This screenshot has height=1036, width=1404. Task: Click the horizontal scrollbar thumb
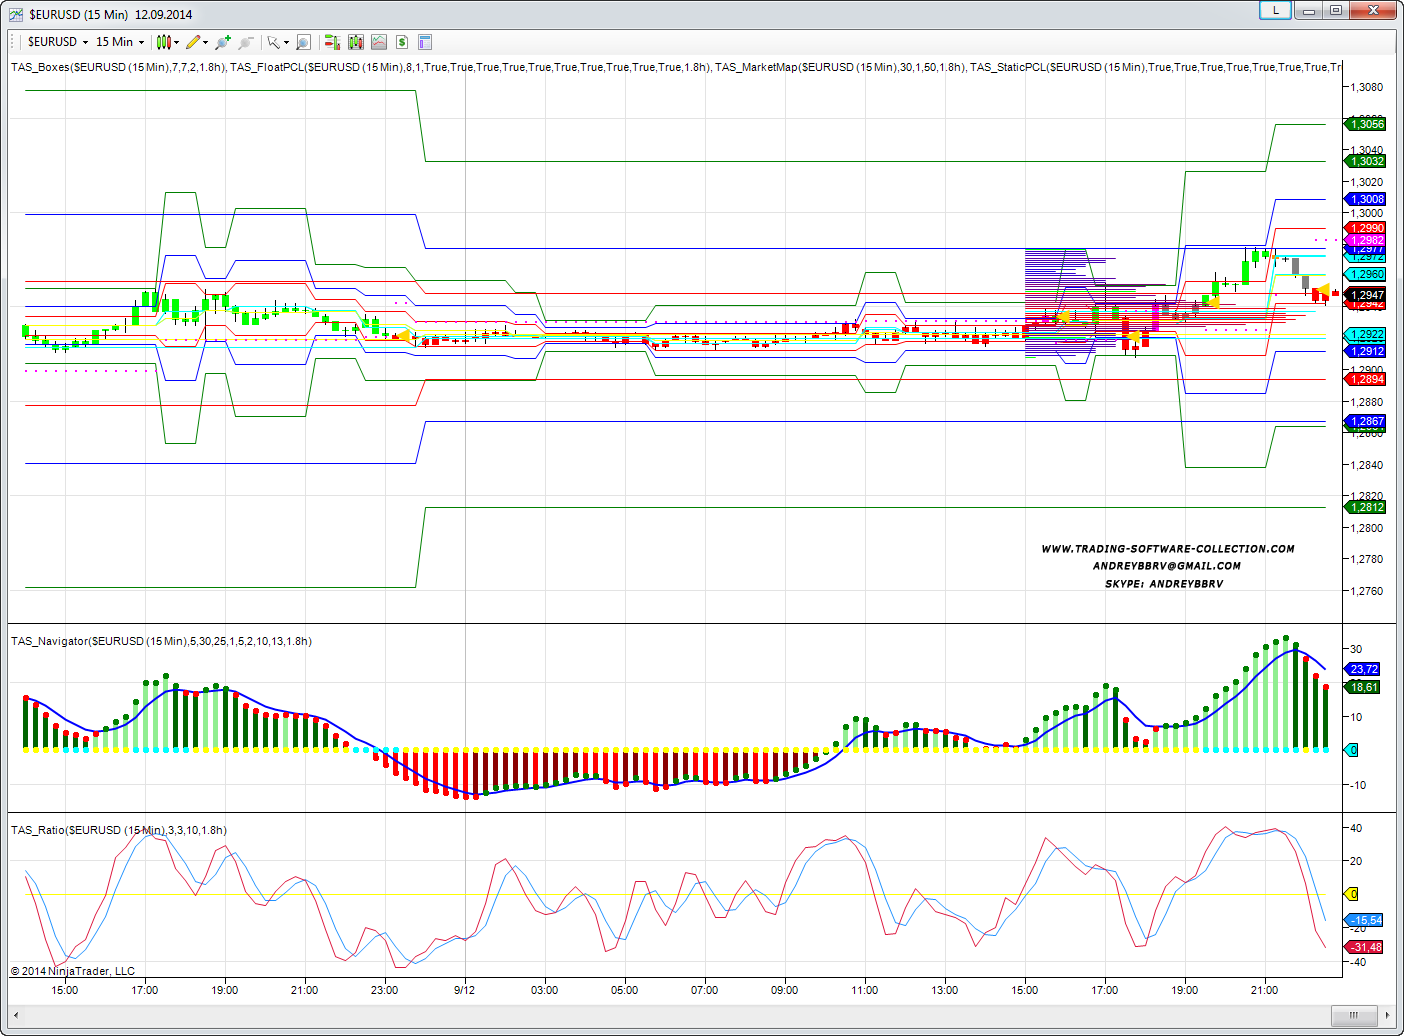coord(1353,1016)
